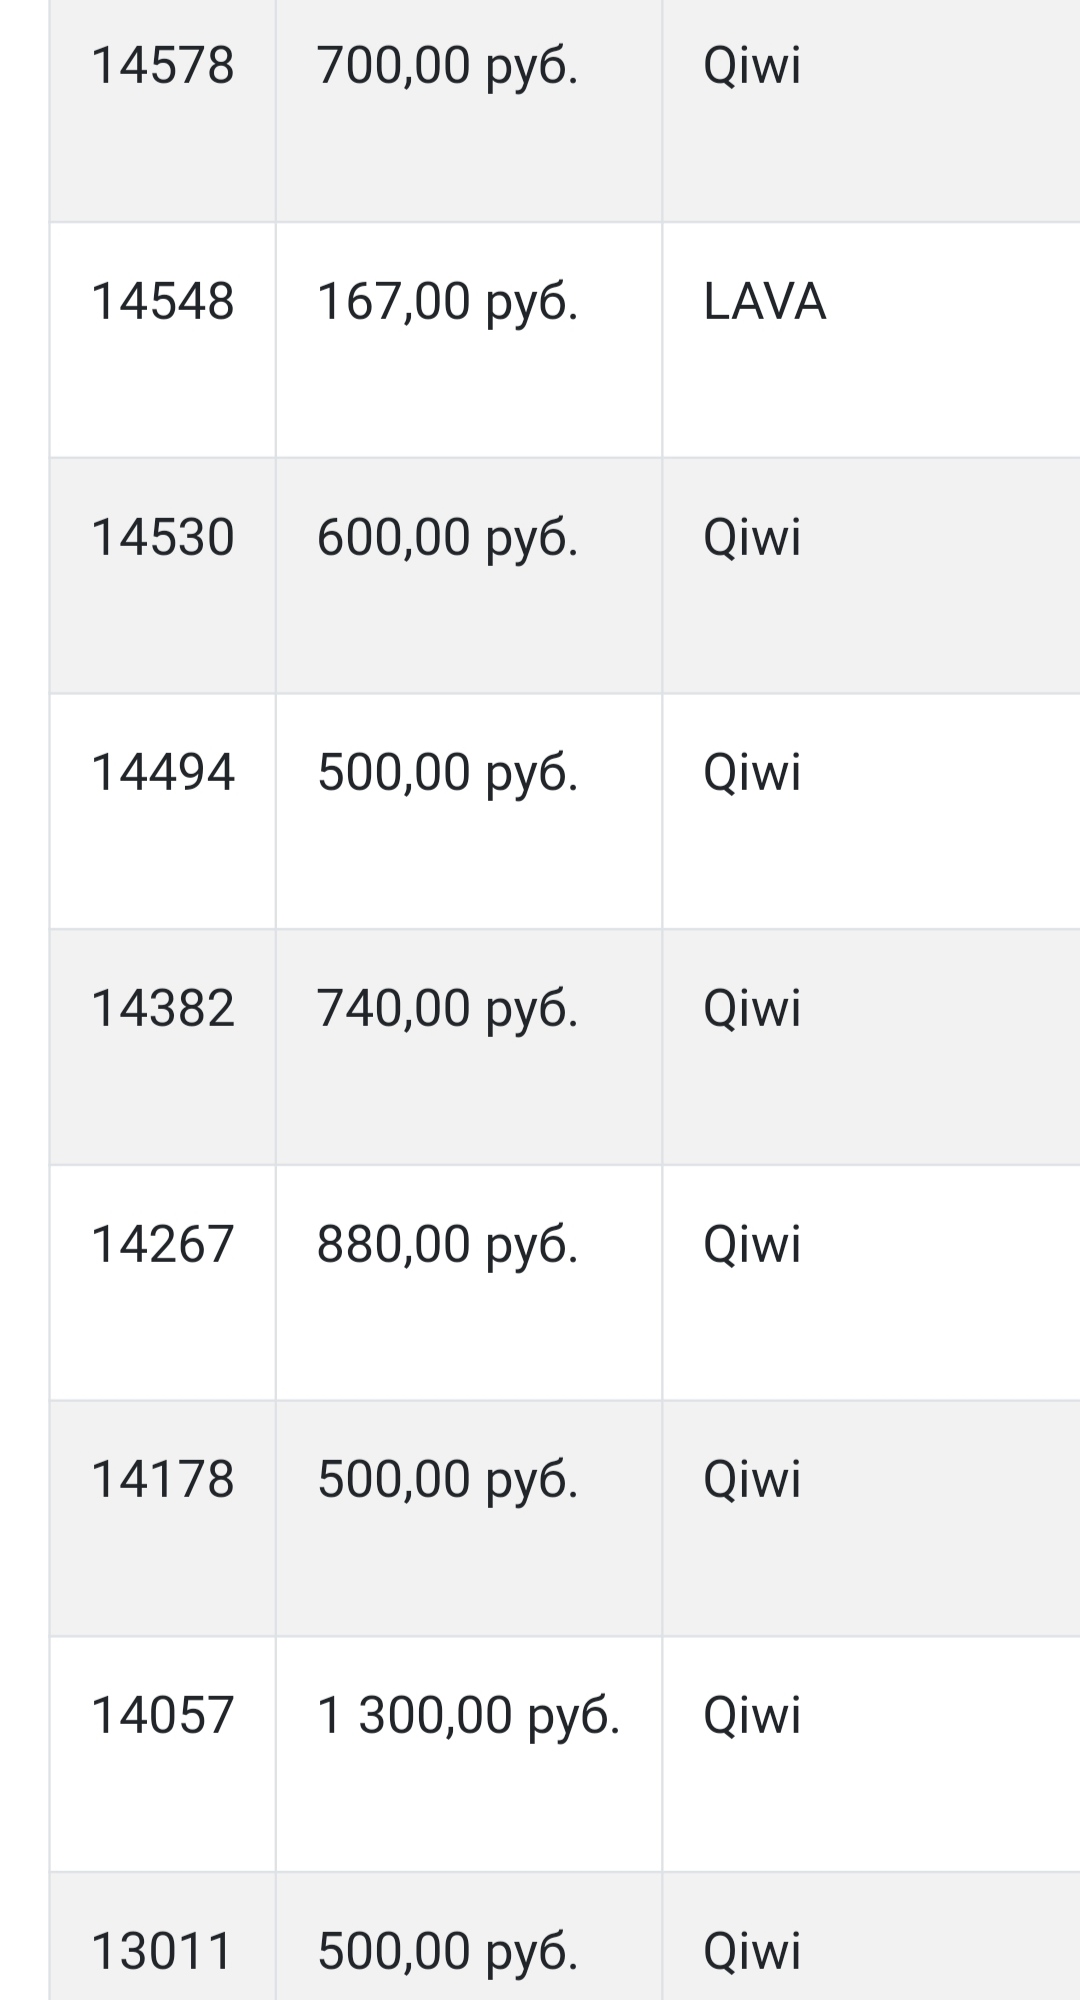Click transaction ID 14178
Viewport: 1080px width, 2000px height.
pyautogui.click(x=162, y=1479)
